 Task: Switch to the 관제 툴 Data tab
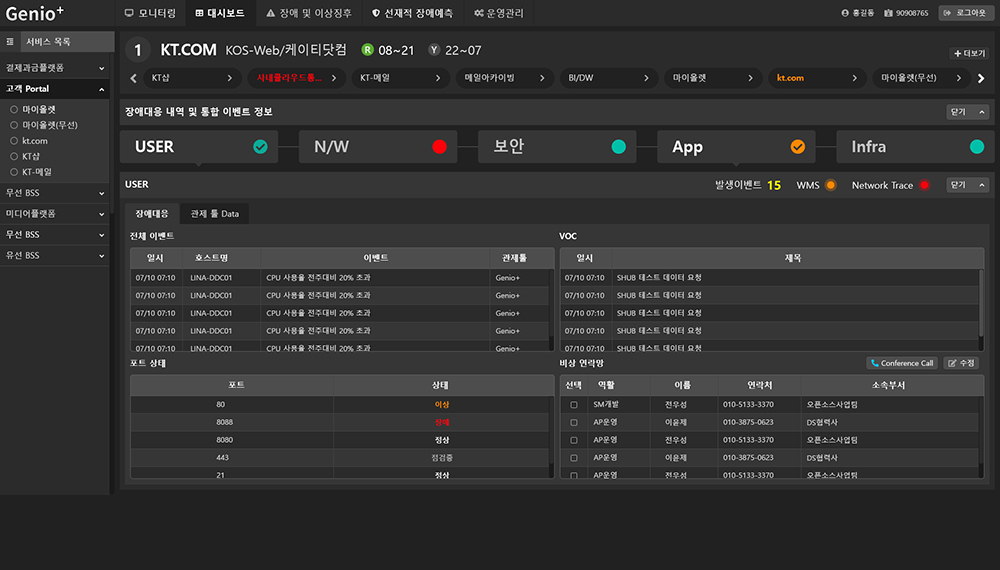click(x=214, y=214)
